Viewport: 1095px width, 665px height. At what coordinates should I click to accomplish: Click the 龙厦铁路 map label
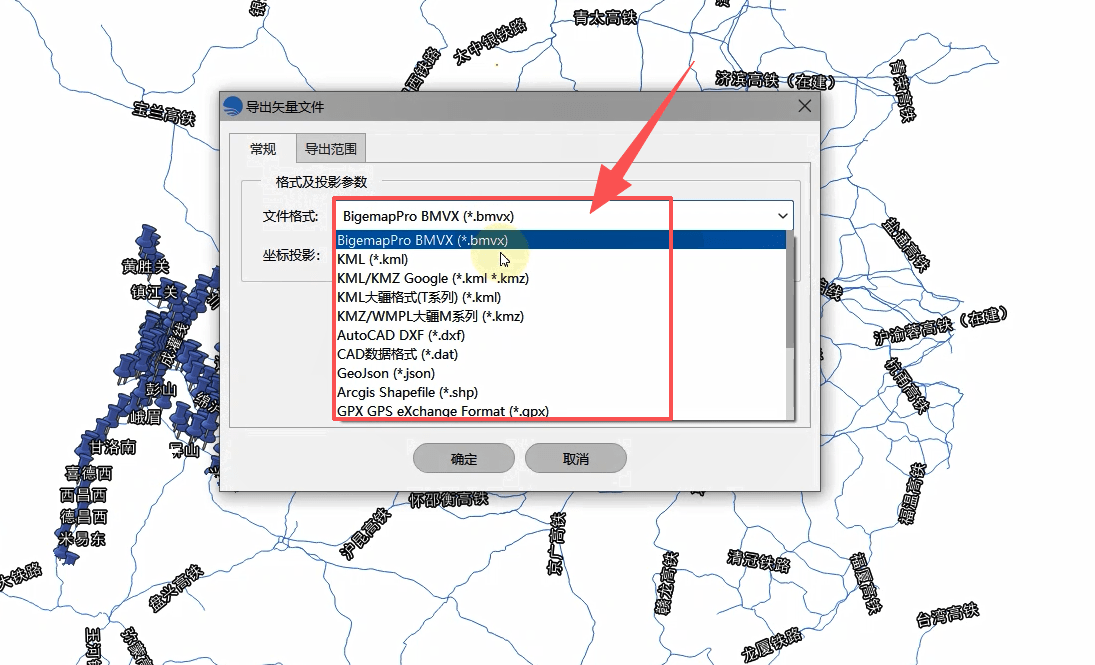(772, 645)
